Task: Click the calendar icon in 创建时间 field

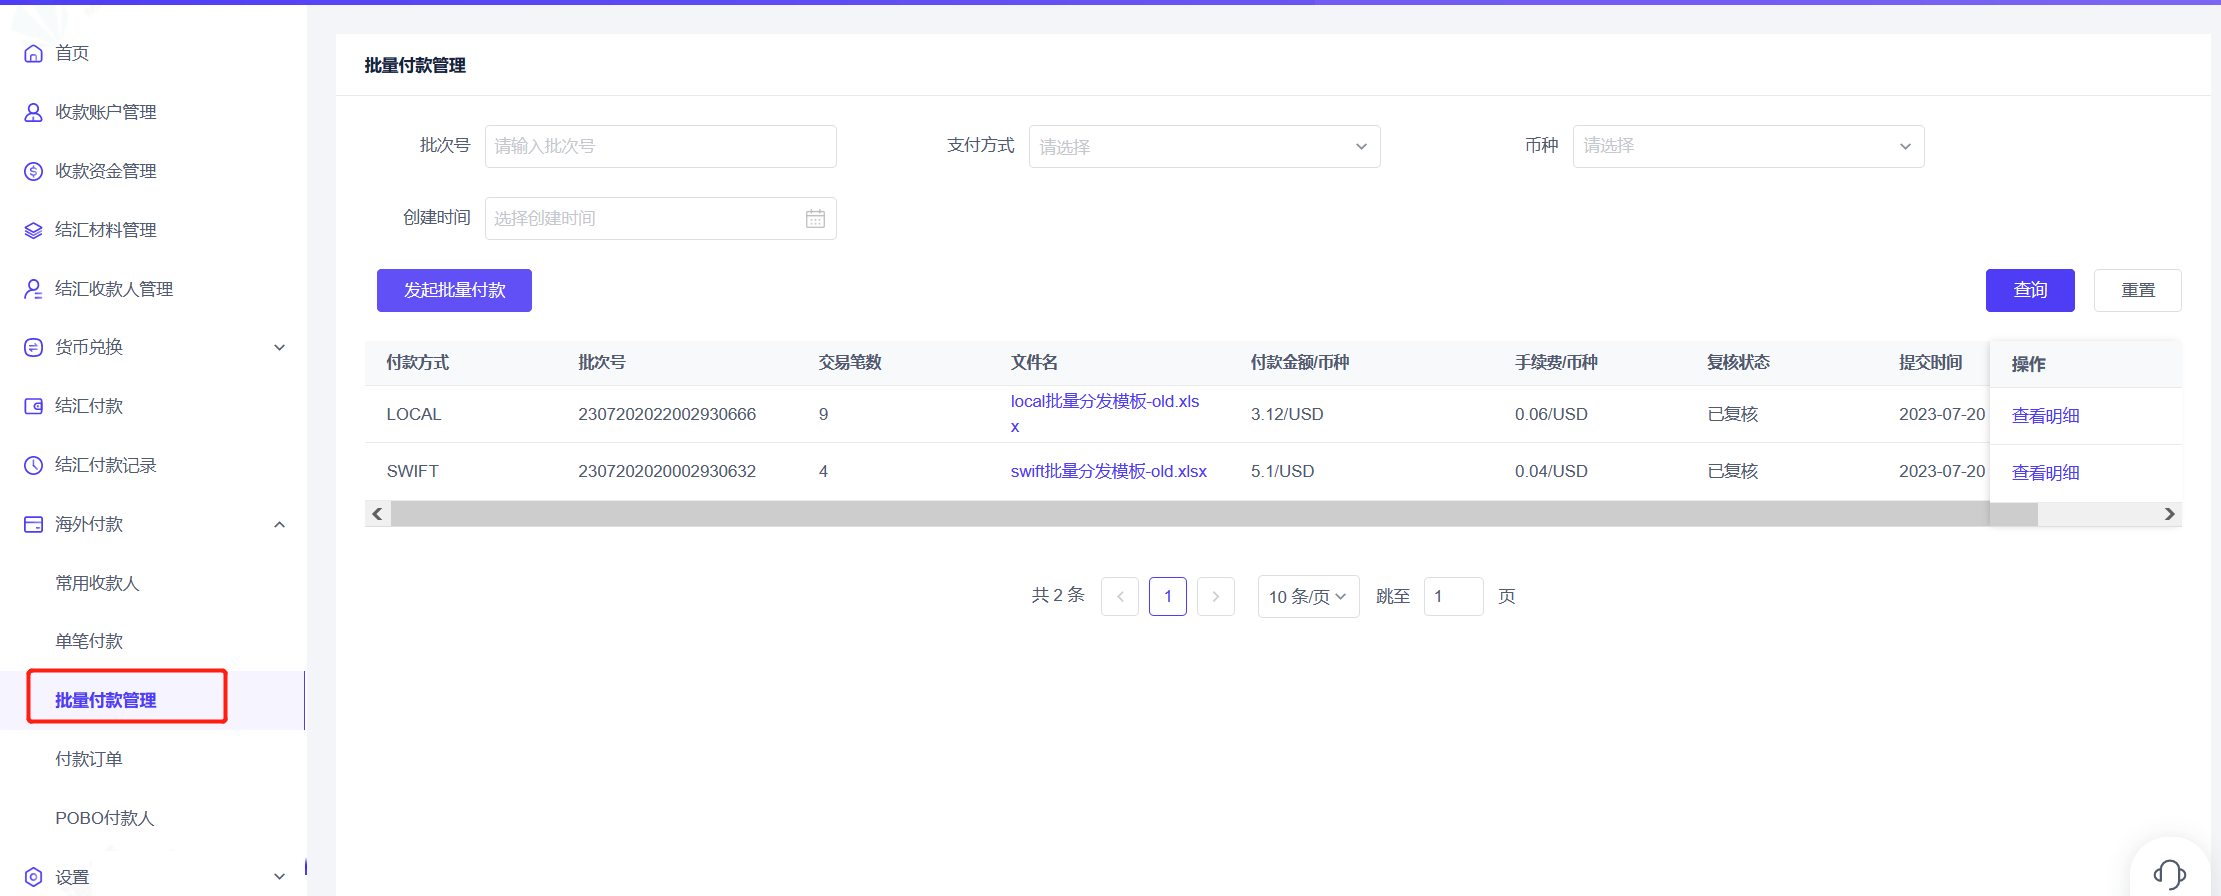Action: click(x=815, y=219)
